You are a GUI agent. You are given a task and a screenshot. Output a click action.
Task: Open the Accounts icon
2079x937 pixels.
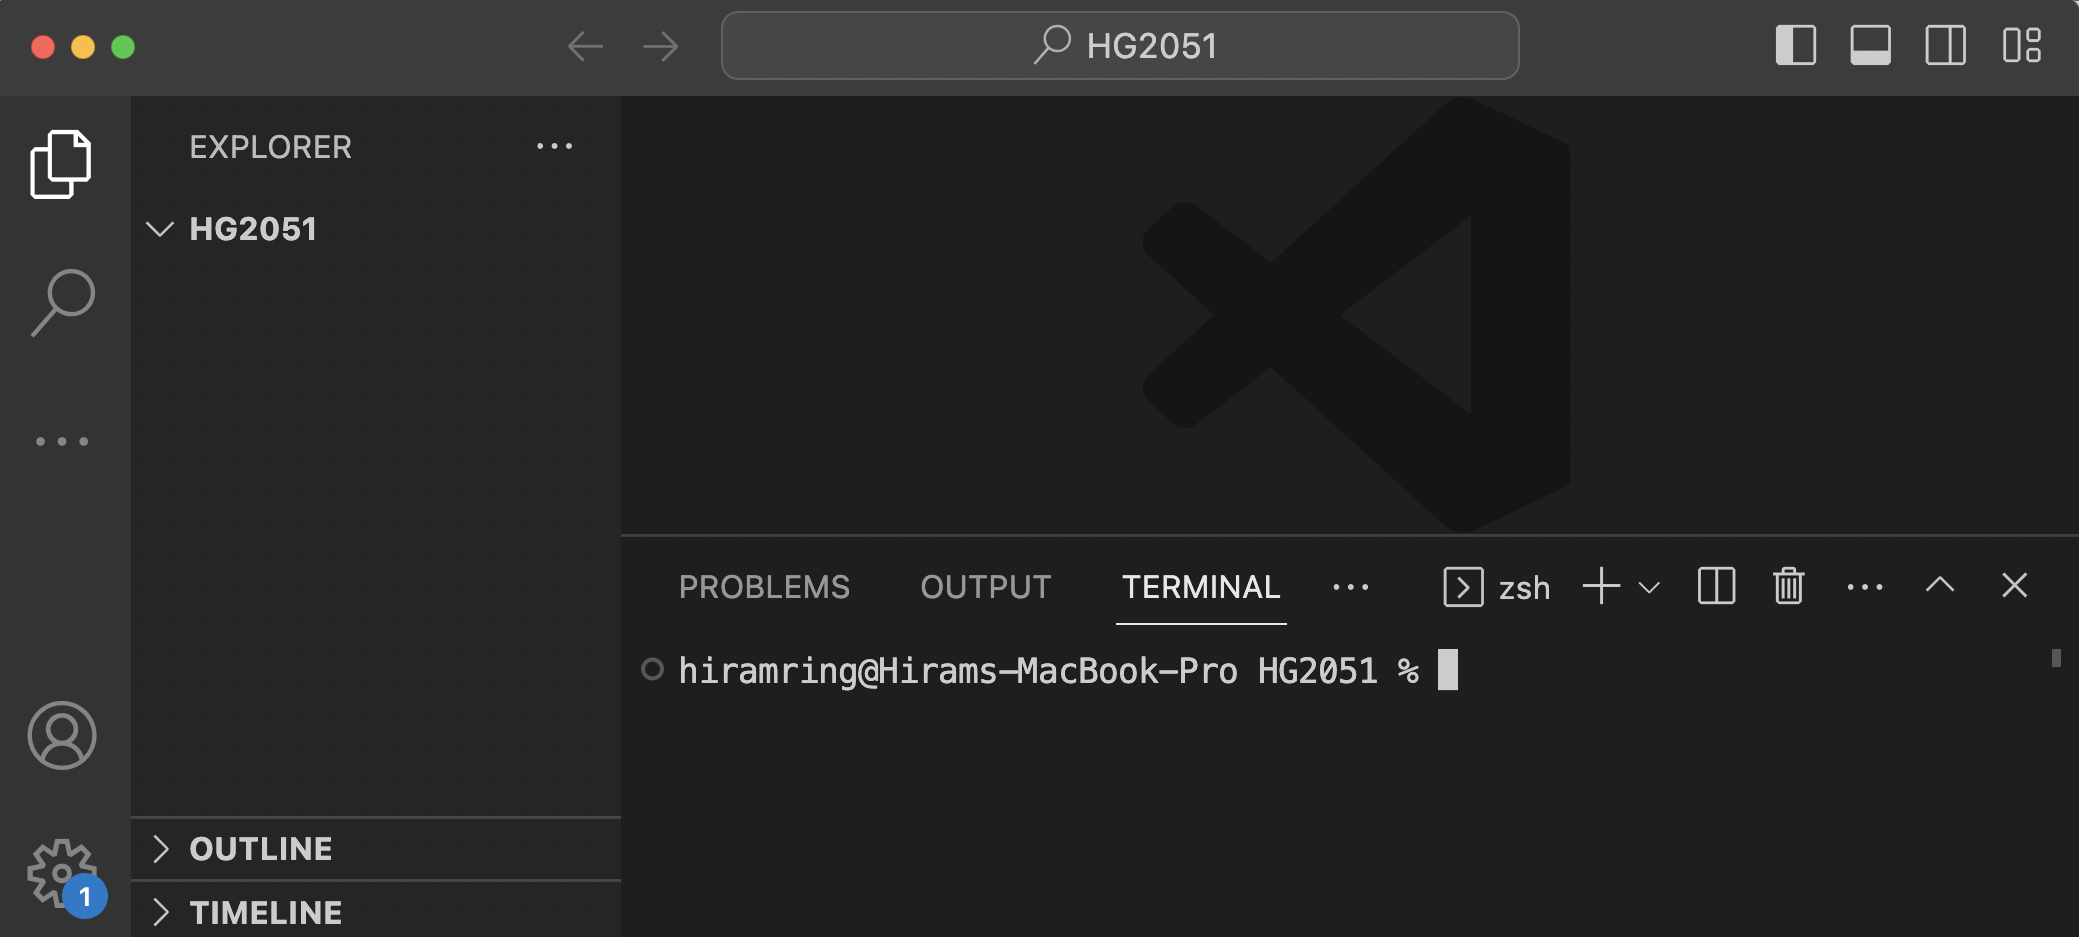click(x=62, y=736)
